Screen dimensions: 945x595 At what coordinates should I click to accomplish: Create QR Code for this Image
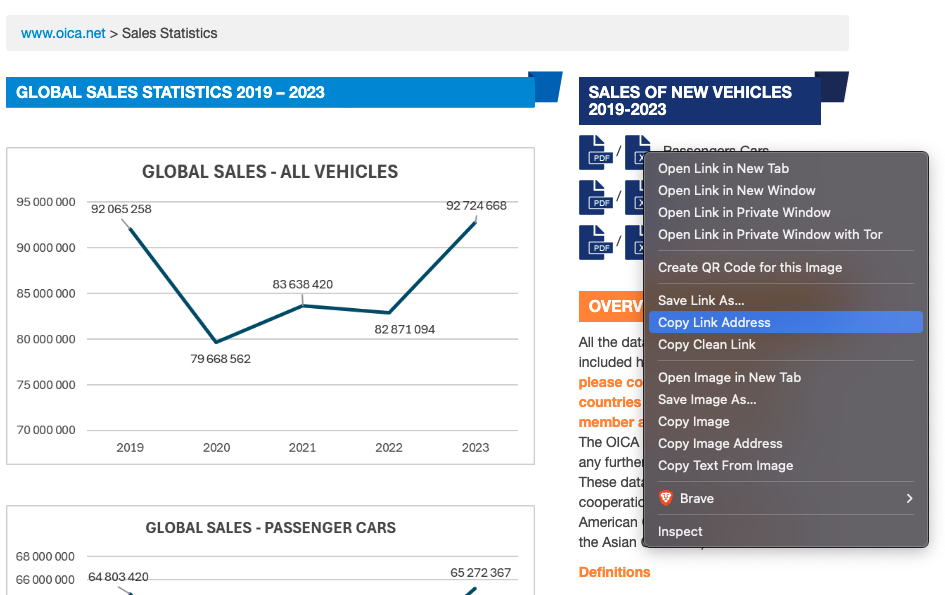(750, 267)
